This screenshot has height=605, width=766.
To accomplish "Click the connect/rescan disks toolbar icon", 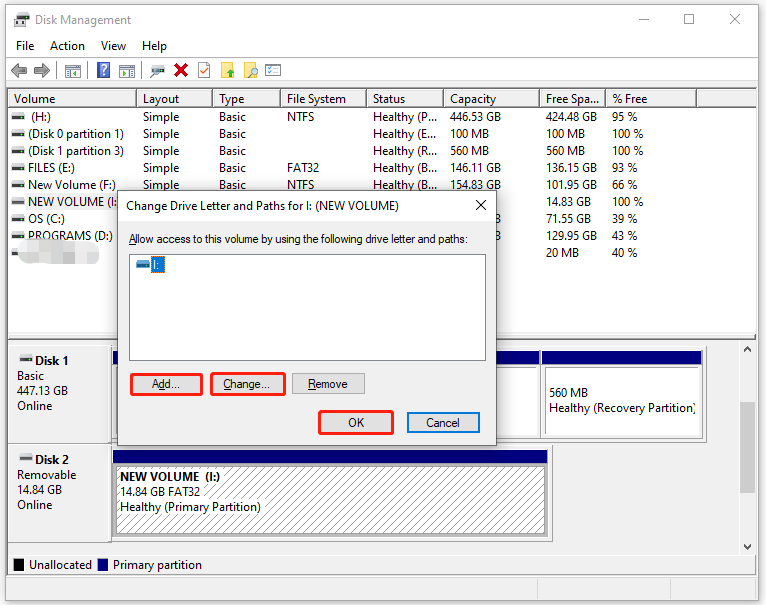I will pyautogui.click(x=157, y=71).
